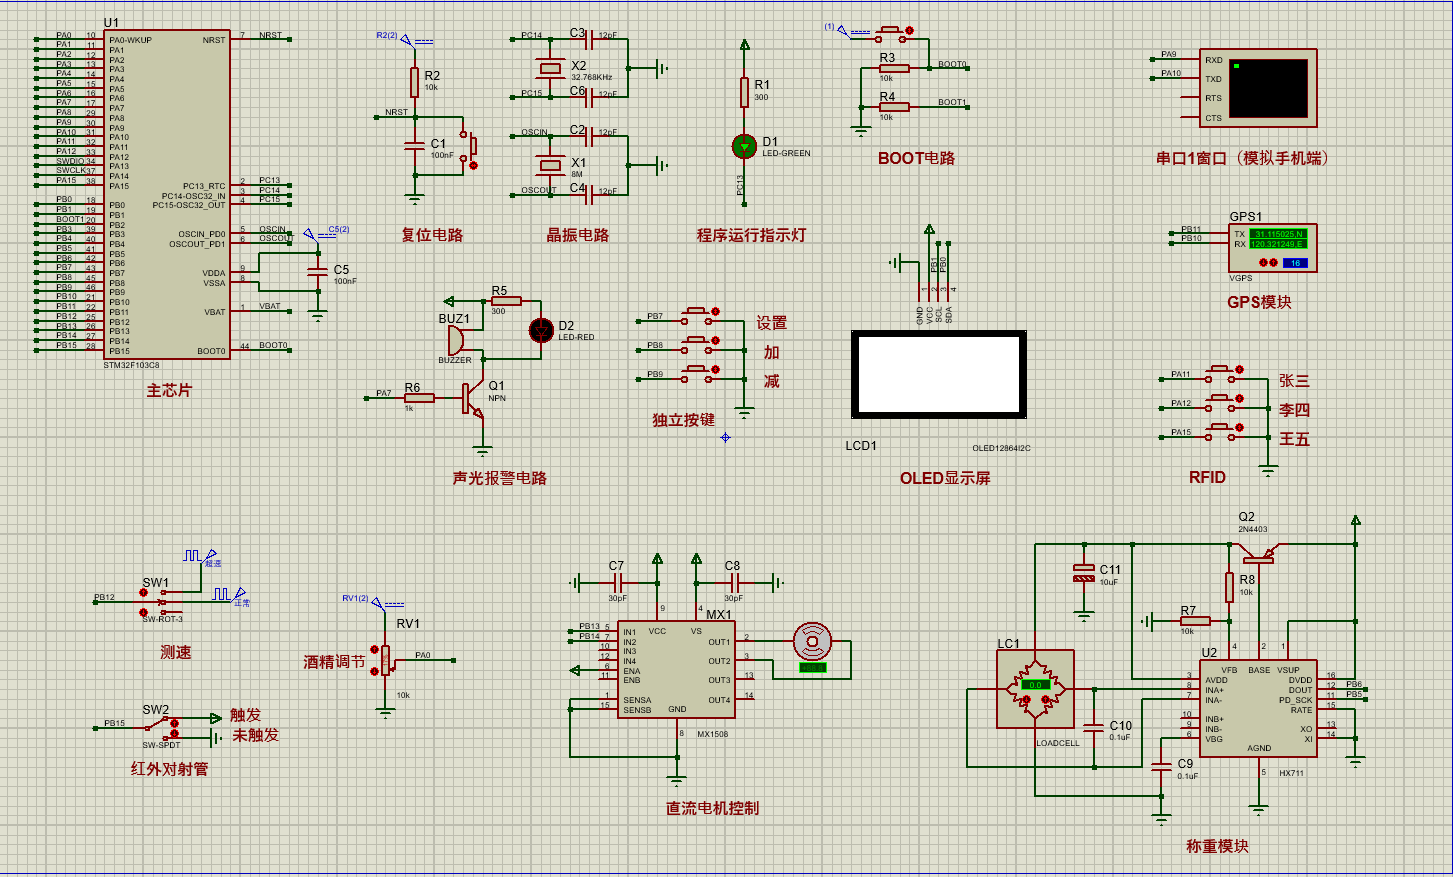Select the GPS1 module component
This screenshot has height=877, width=1453.
pyautogui.click(x=1272, y=247)
